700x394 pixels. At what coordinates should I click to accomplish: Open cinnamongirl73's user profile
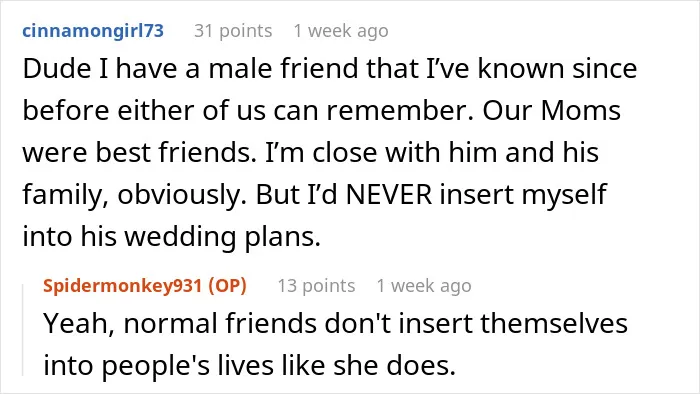(93, 31)
